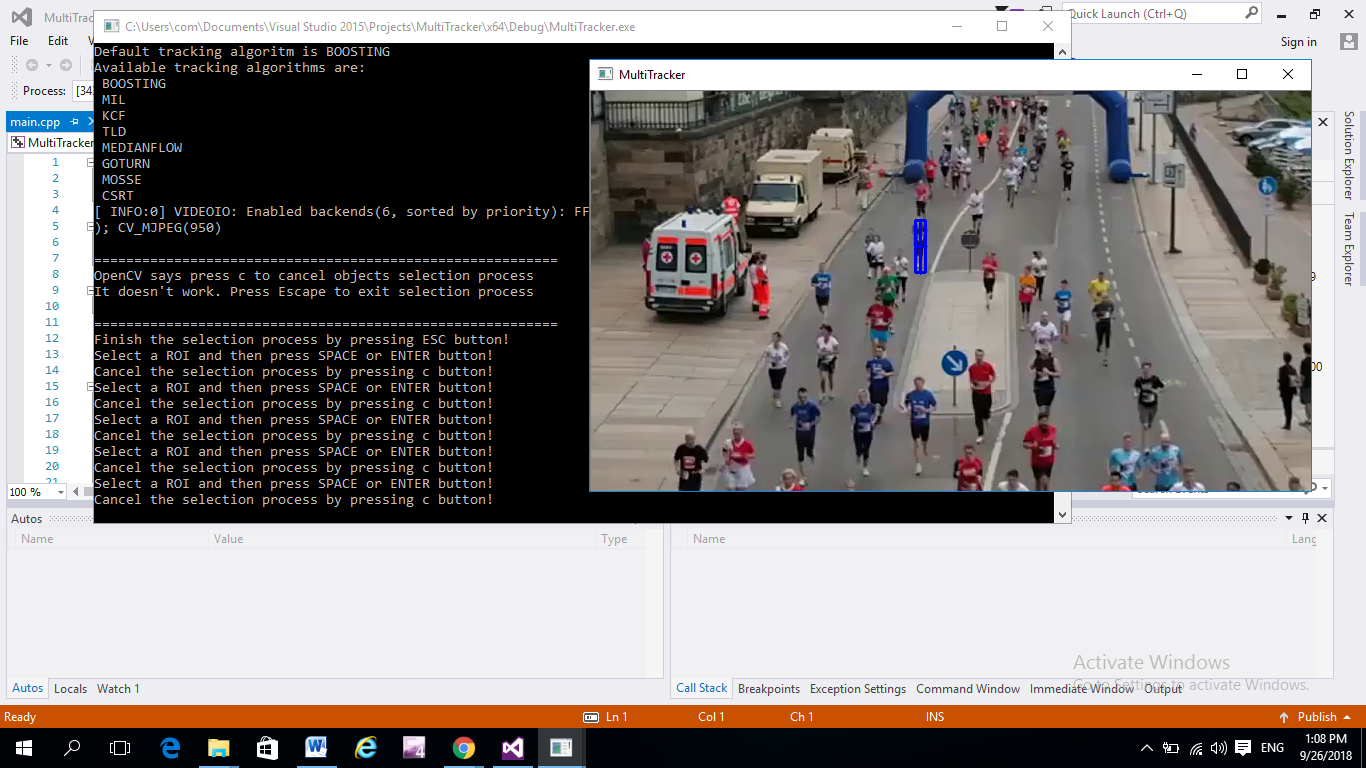Screen dimensions: 1366x768
Task: Open Internet Explorer from taskbar
Action: [x=365, y=747]
